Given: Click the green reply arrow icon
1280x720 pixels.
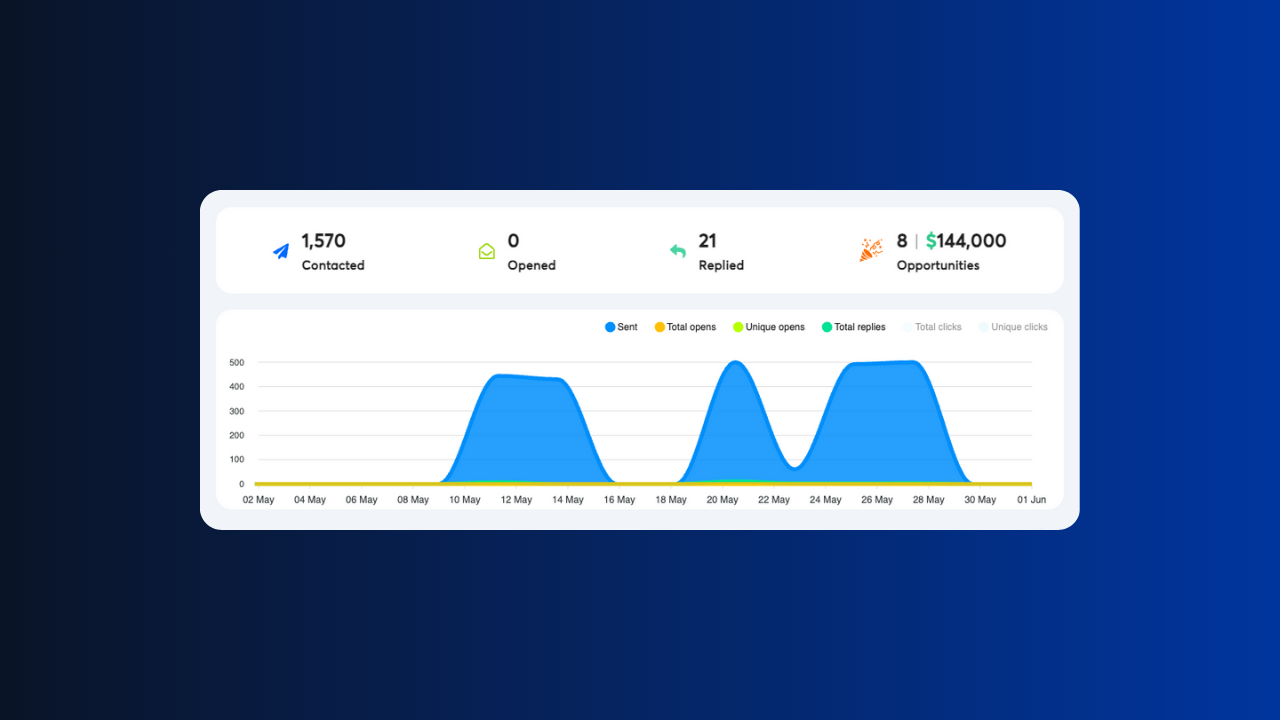Looking at the screenshot, I should tap(678, 252).
